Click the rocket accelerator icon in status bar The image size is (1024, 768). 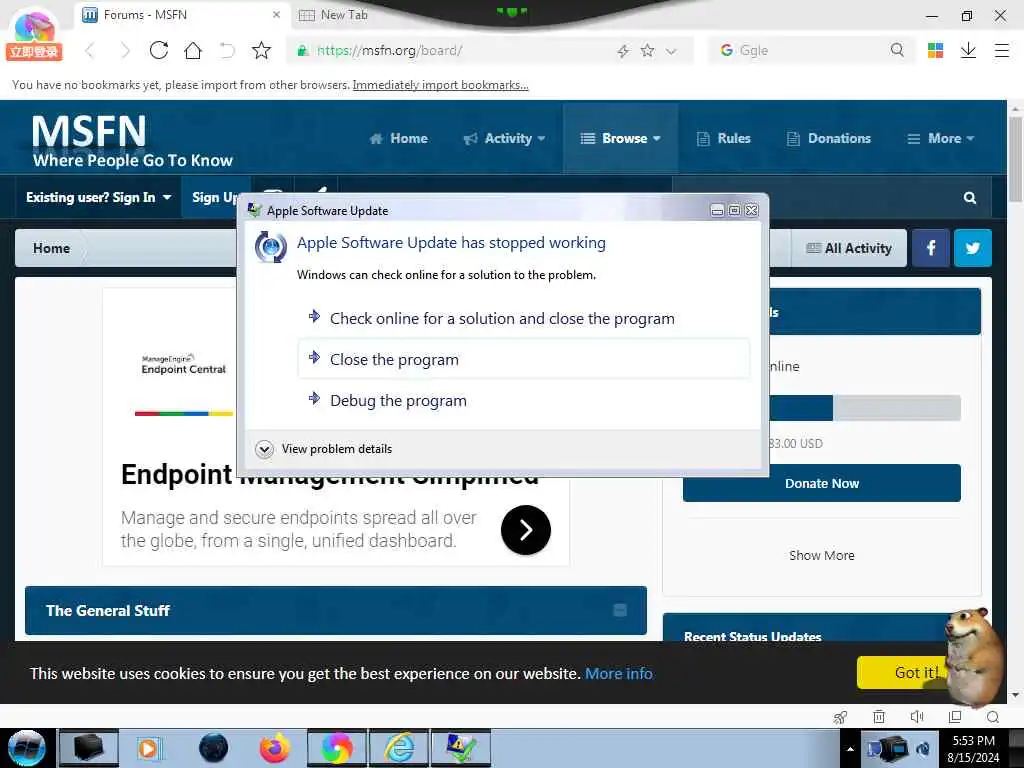pos(840,717)
